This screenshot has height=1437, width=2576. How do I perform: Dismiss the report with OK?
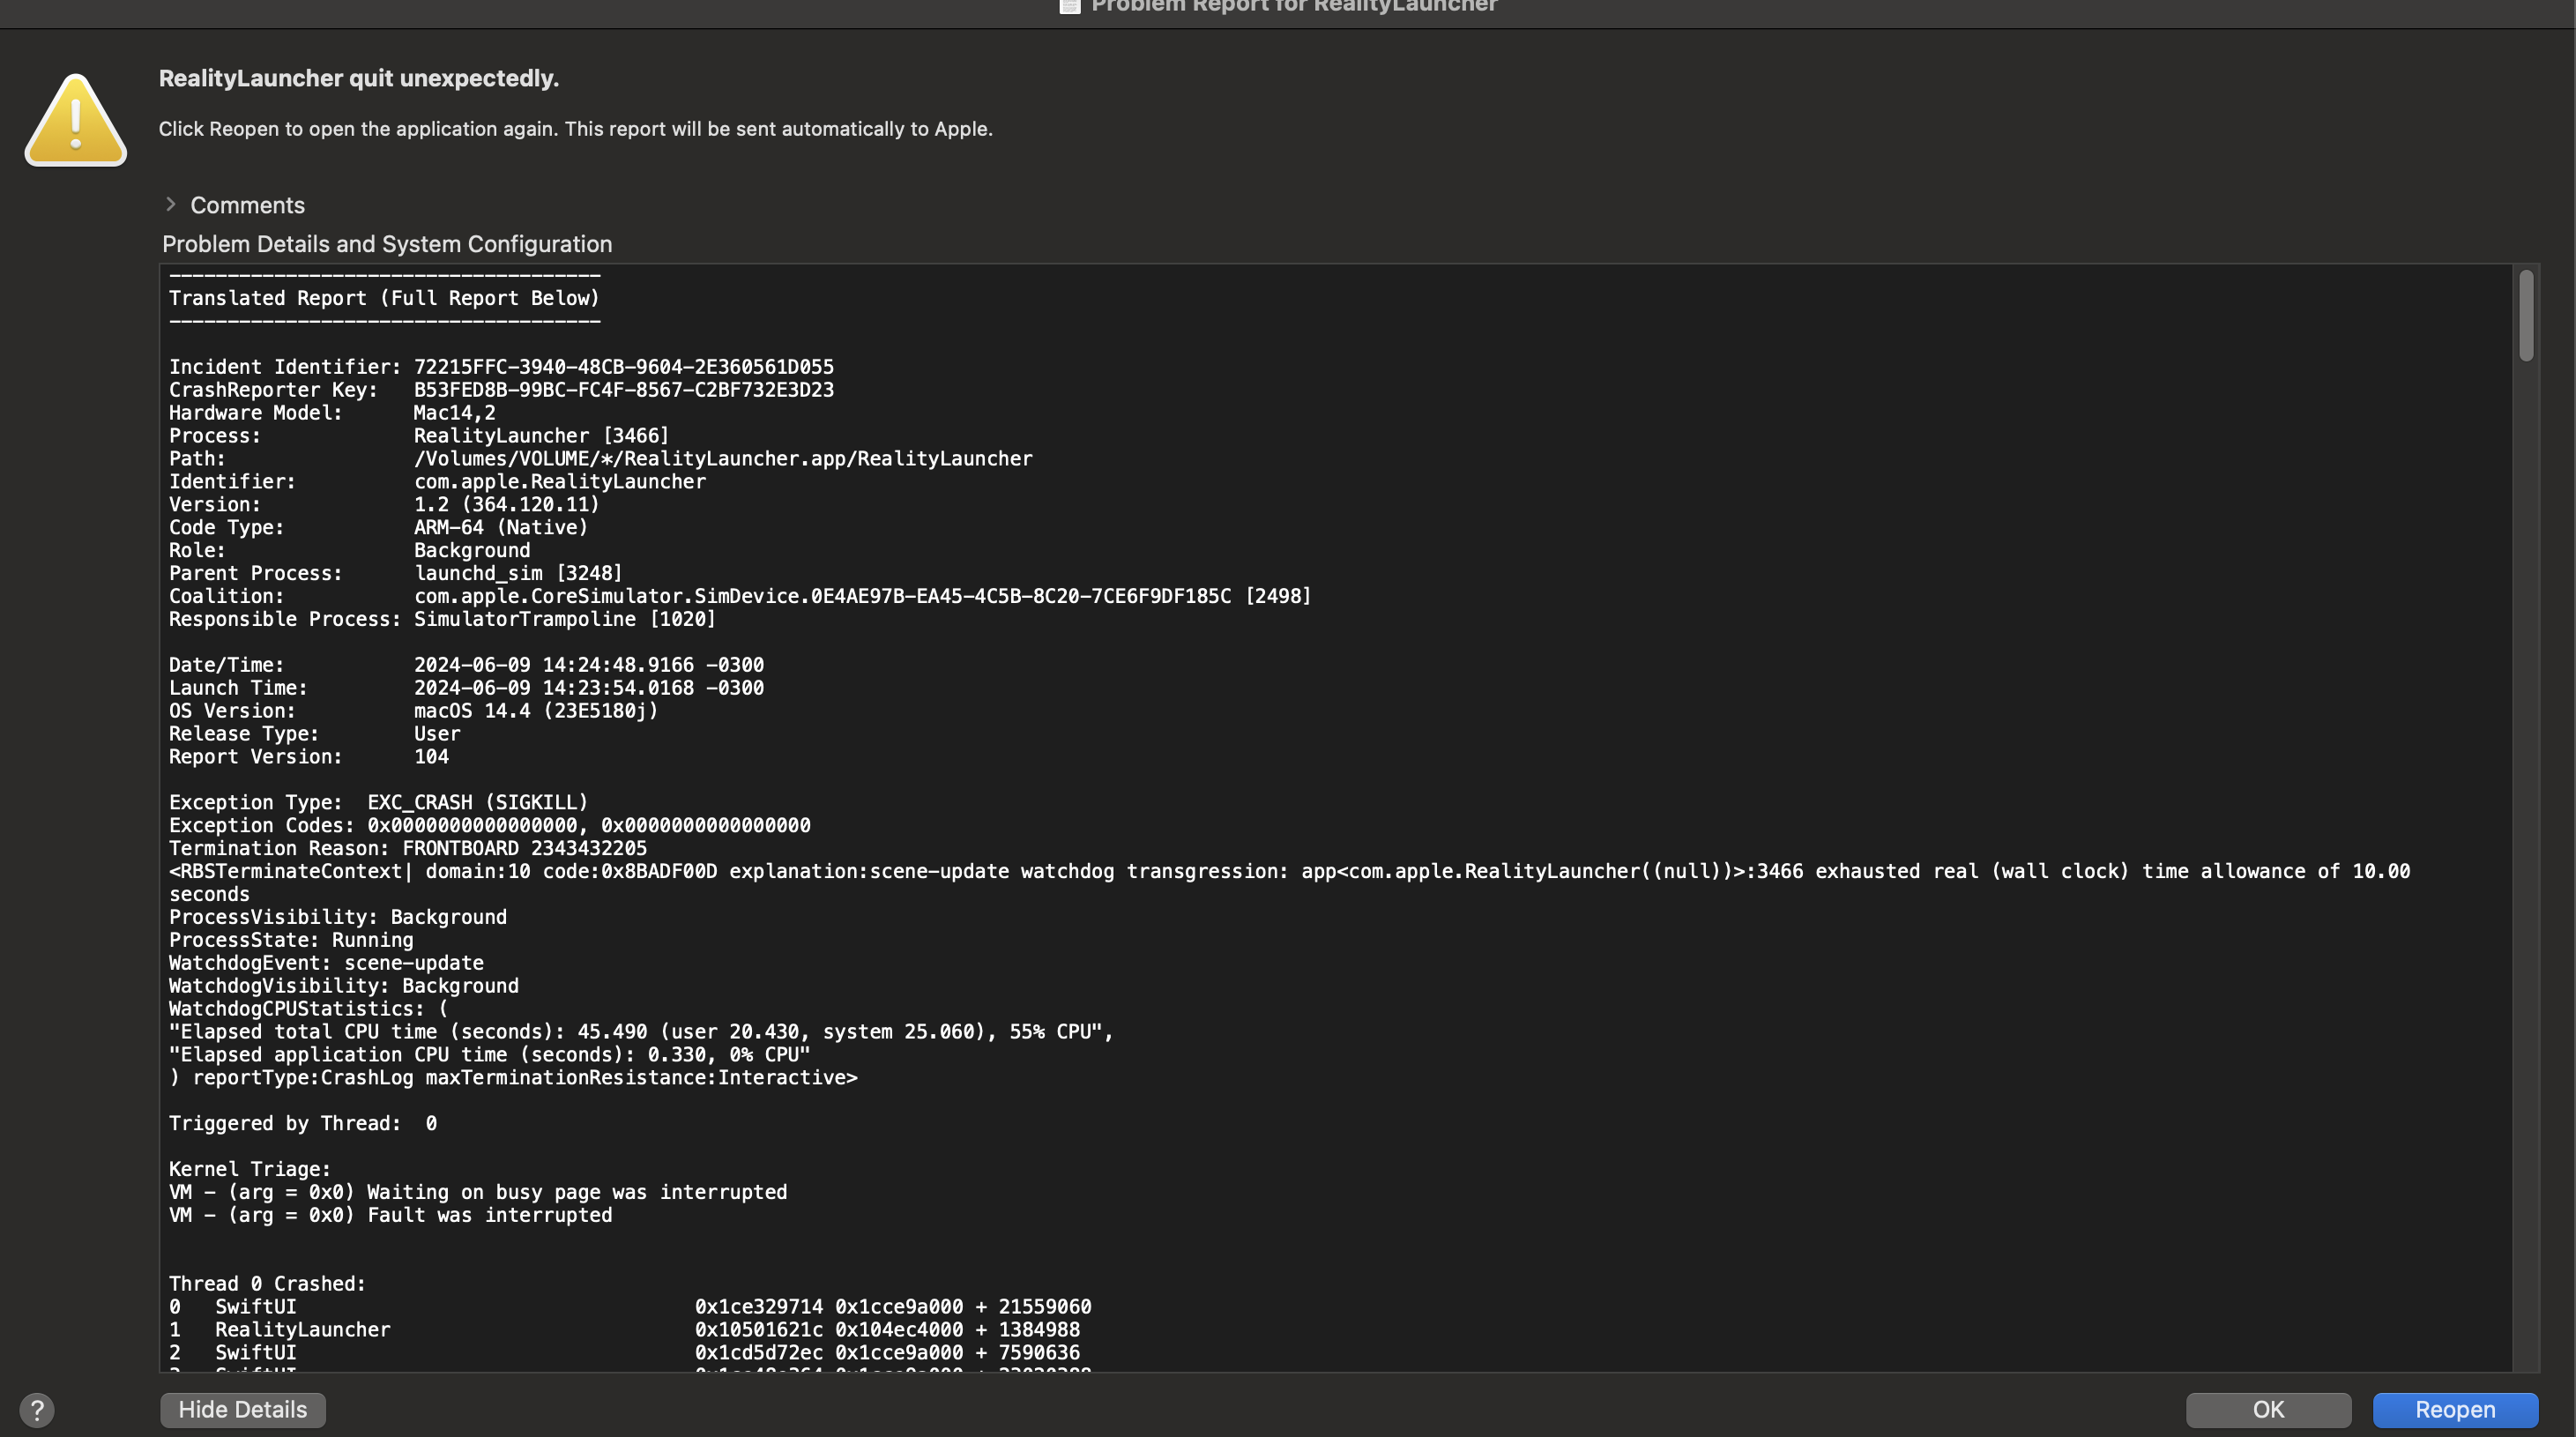click(2268, 1409)
